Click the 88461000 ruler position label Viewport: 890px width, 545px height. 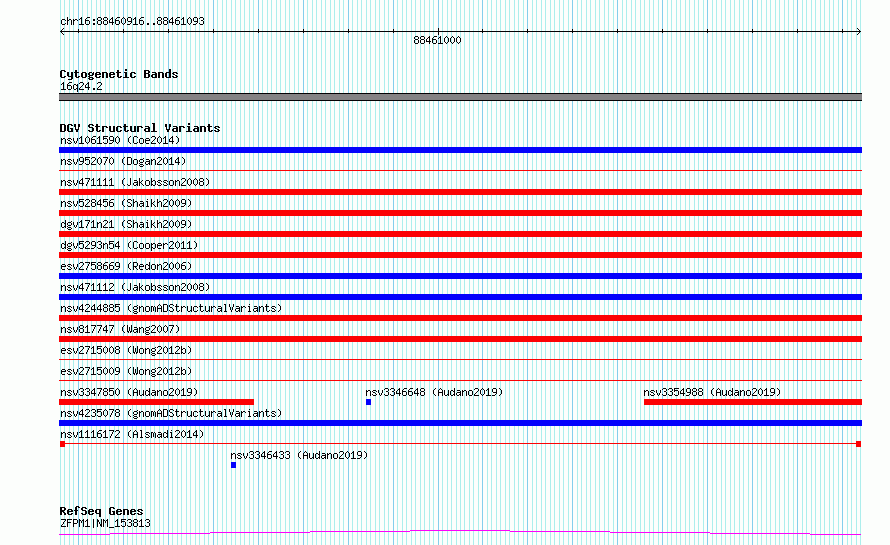point(437,40)
